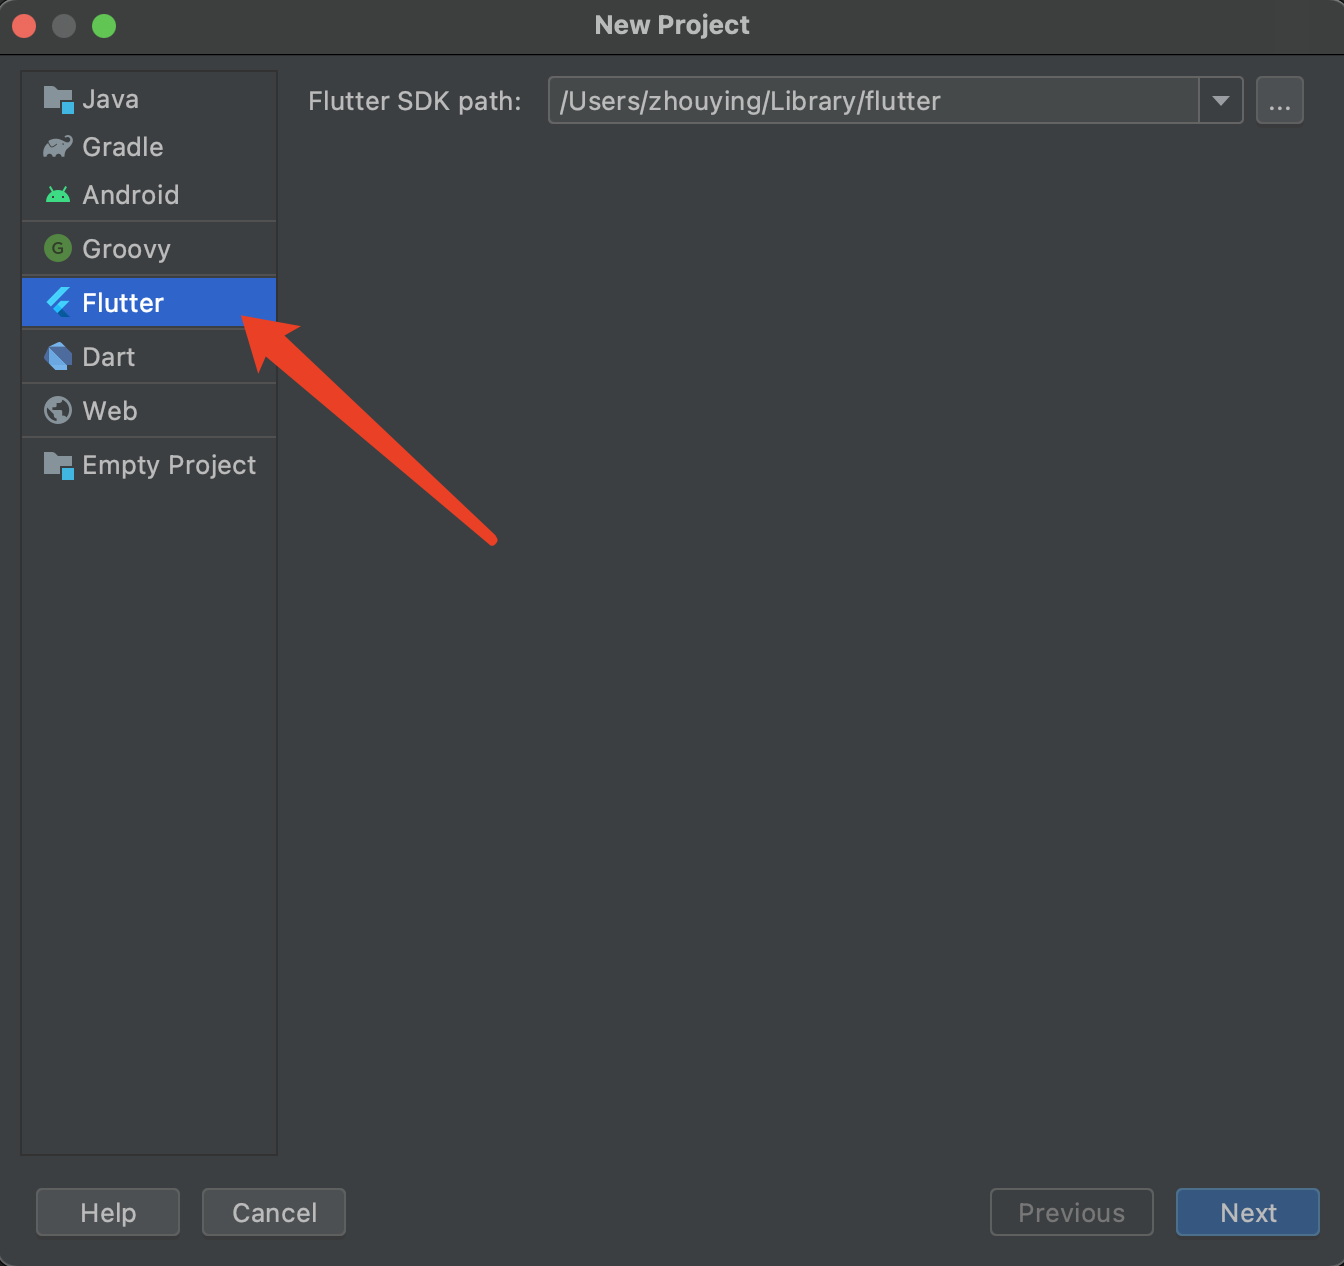This screenshot has width=1344, height=1266.
Task: Select Gradle project type label
Action: pos(122,147)
